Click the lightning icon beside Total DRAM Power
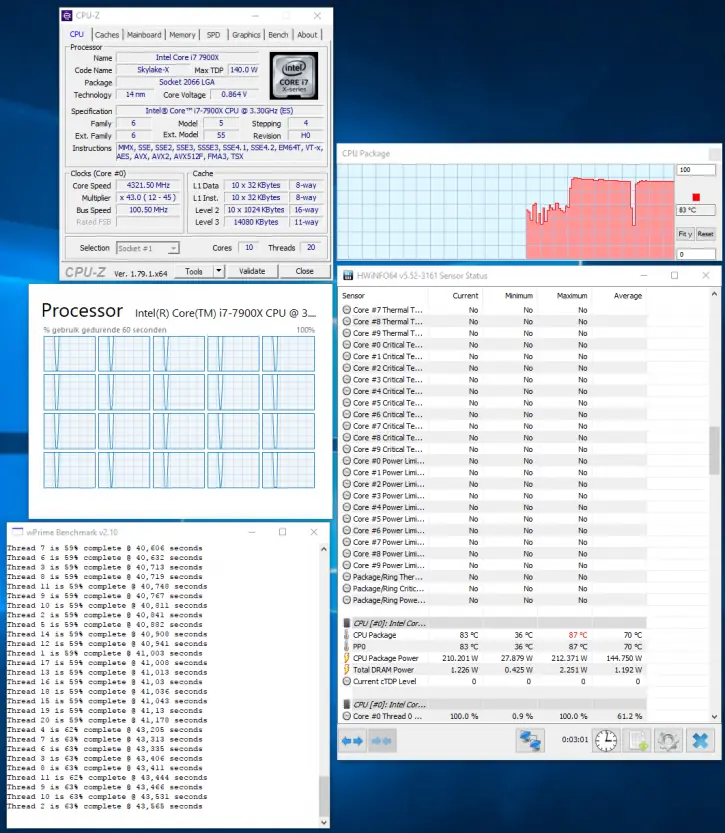 click(x=347, y=670)
